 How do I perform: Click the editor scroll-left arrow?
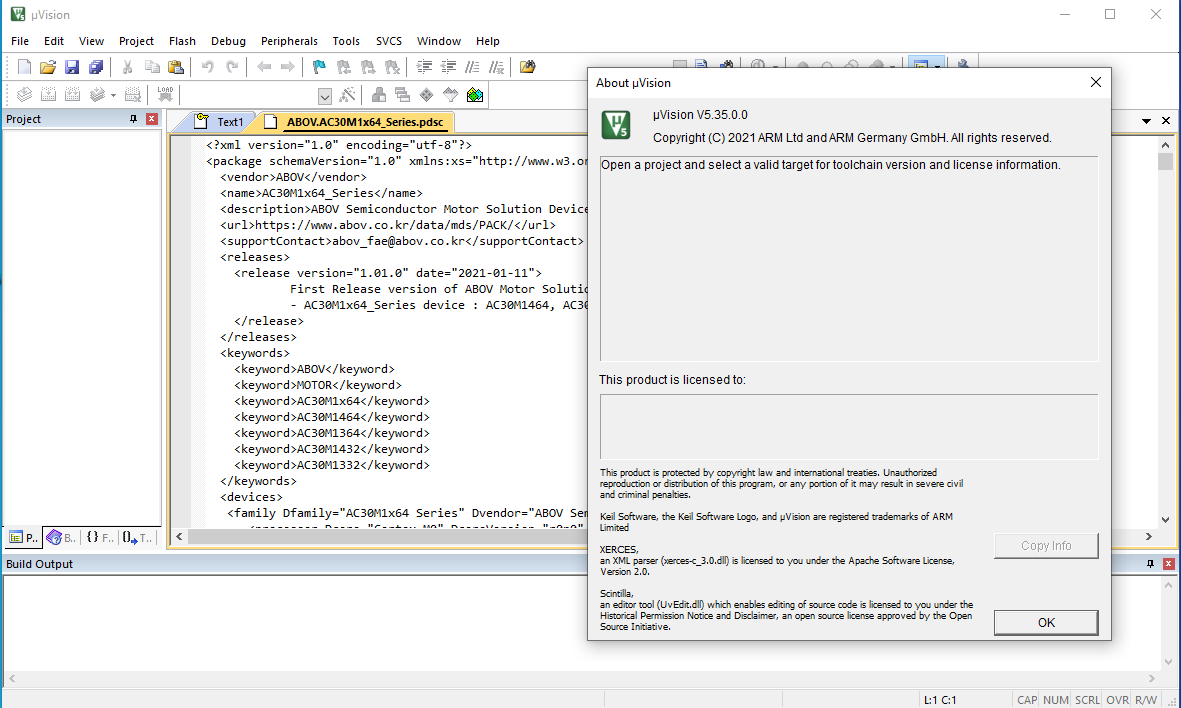(179, 536)
